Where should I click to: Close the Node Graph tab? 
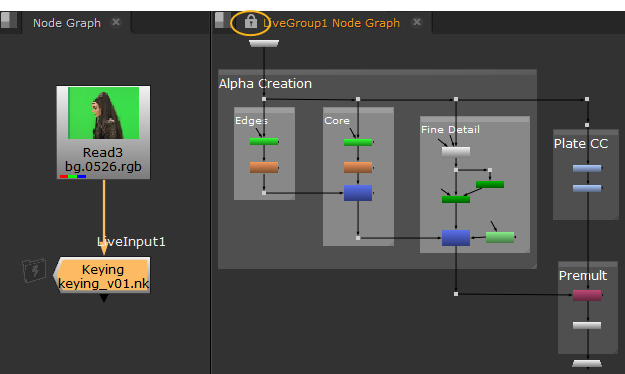point(116,22)
